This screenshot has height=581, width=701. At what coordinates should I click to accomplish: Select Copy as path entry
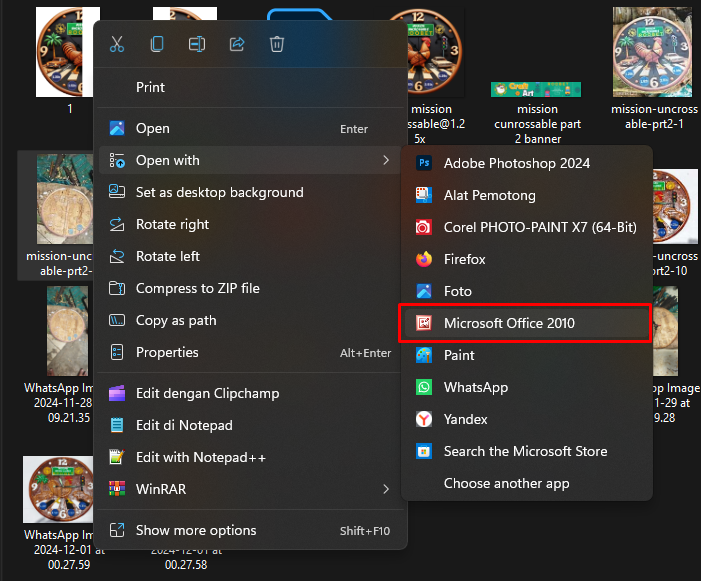(250, 320)
